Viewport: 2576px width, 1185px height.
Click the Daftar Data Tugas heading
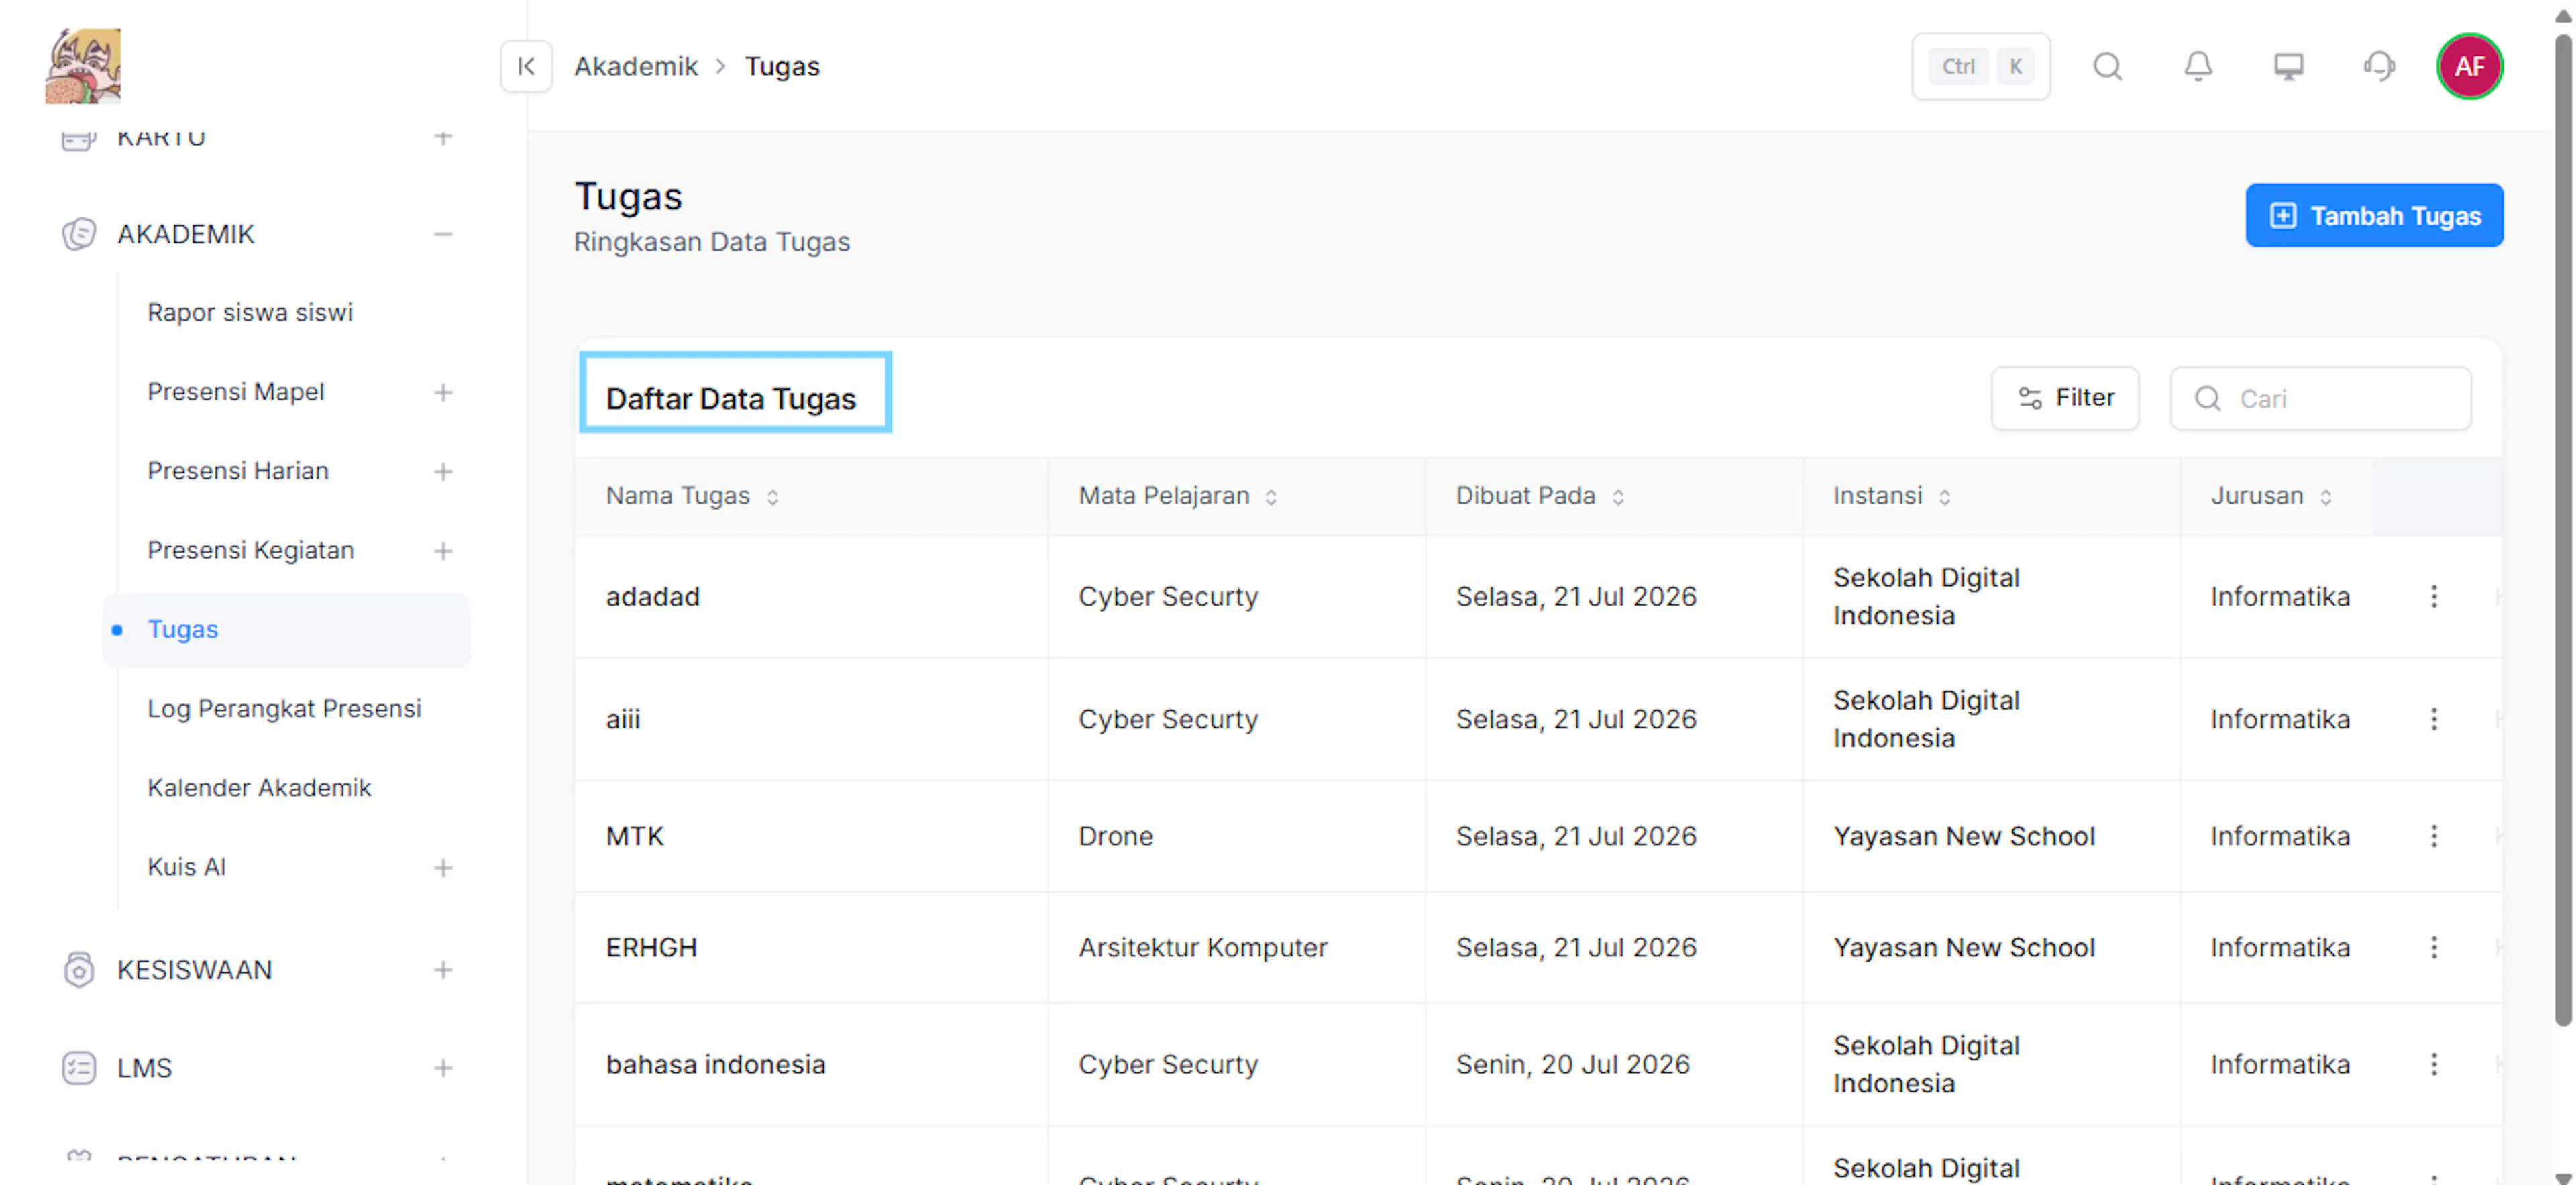tap(730, 398)
